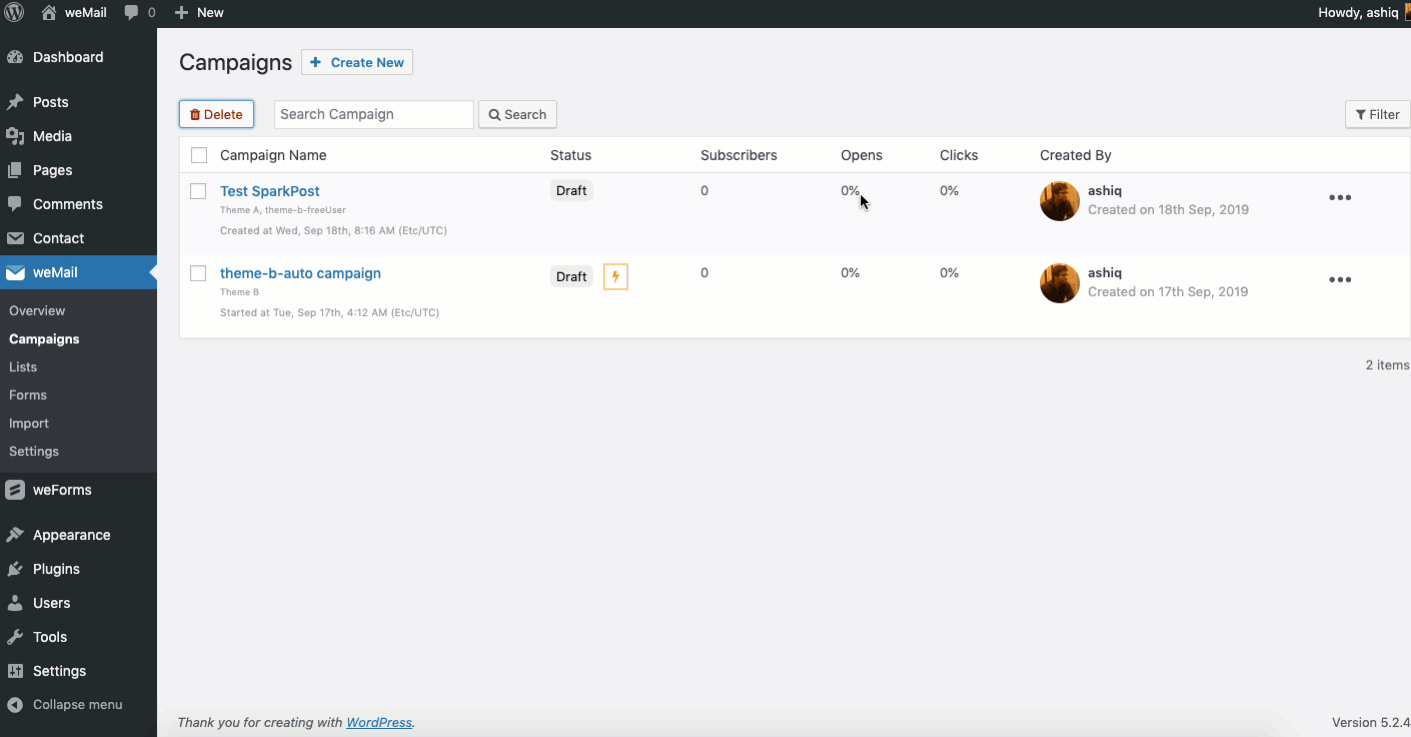Click the Plugins plug icon
The height and width of the screenshot is (737, 1411).
click(x=15, y=569)
